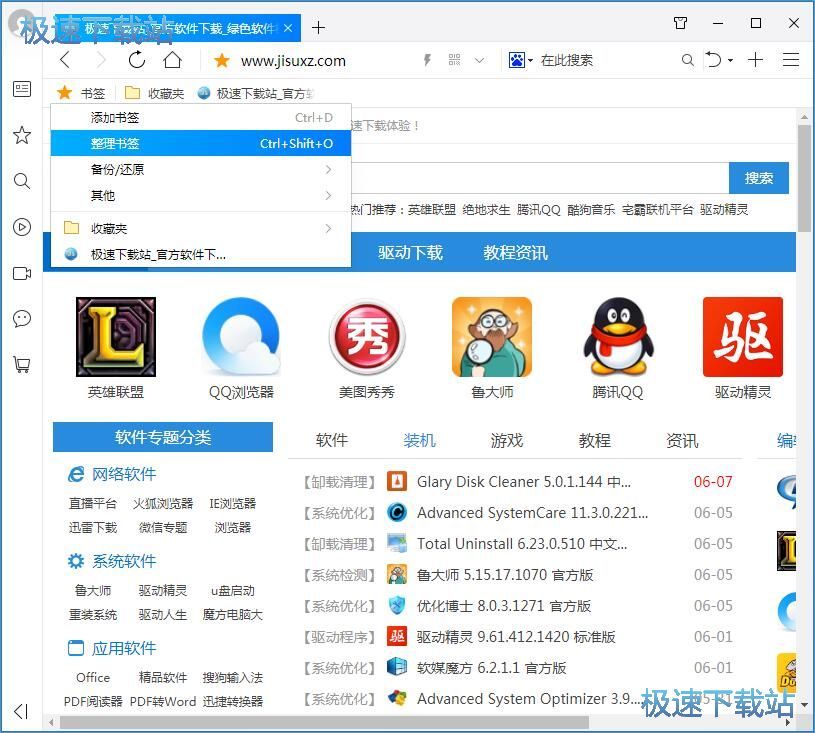Click the forward navigation arrow

pos(101,60)
